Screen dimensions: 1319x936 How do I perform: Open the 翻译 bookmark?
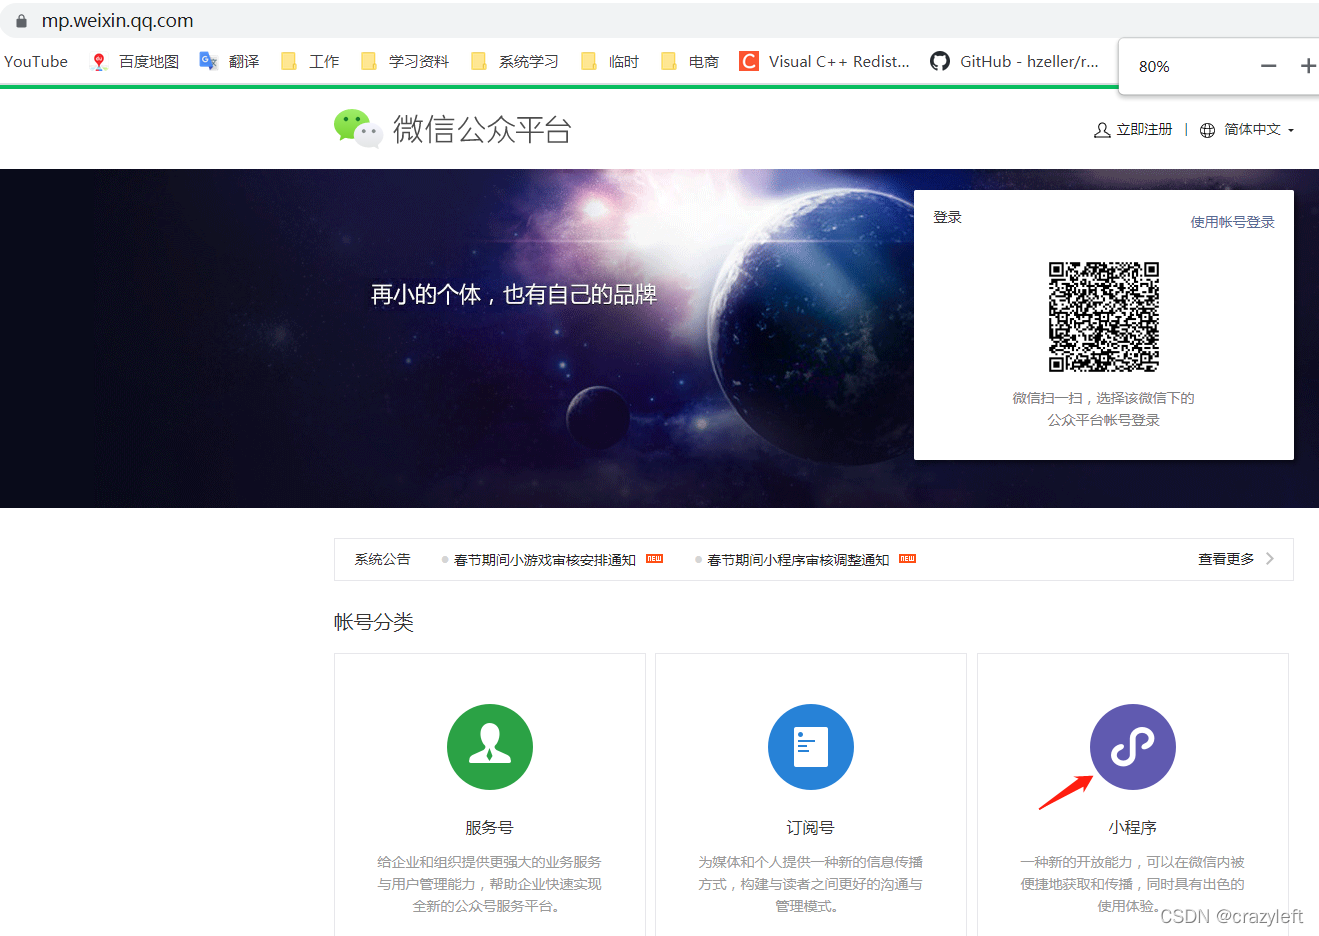click(229, 62)
